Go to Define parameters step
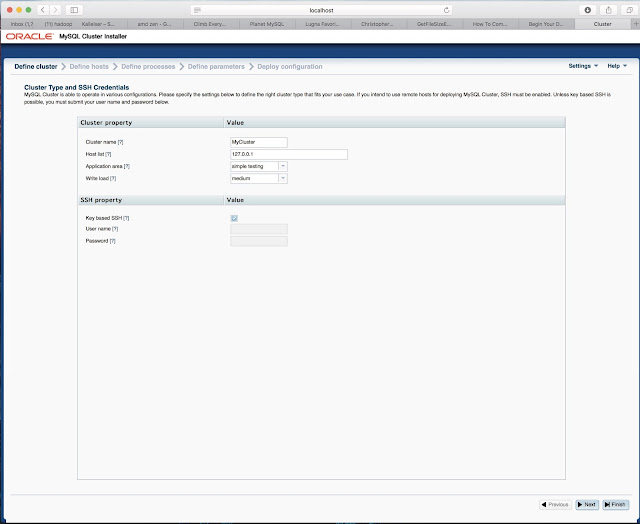The image size is (640, 524). click(216, 67)
